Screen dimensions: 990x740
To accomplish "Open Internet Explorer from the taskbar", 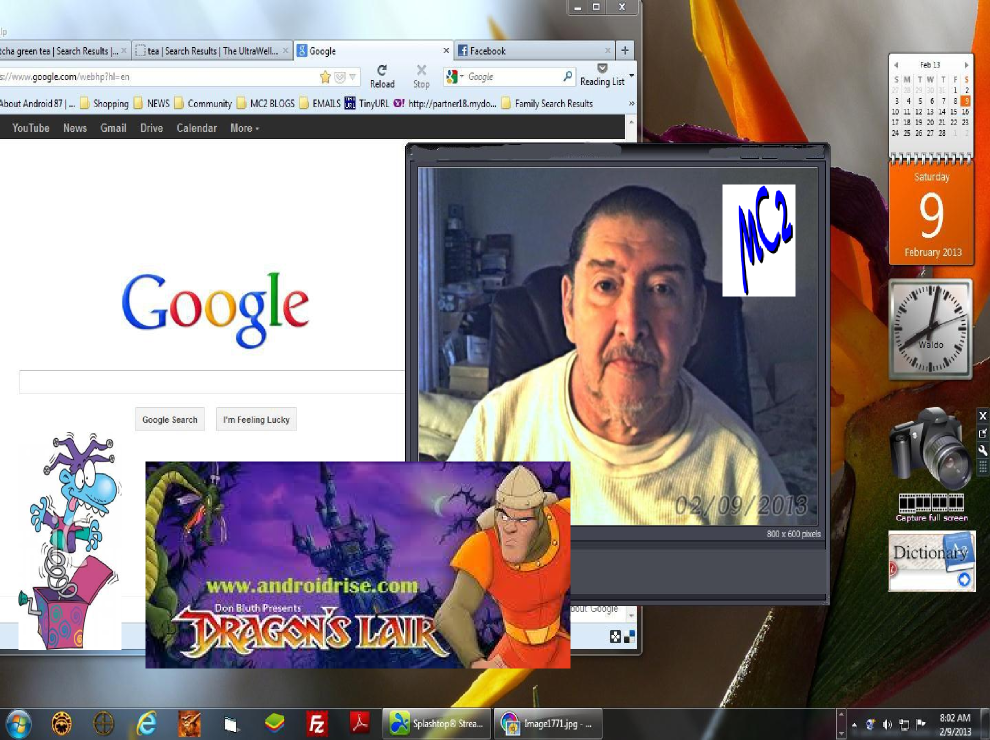I will [x=146, y=724].
